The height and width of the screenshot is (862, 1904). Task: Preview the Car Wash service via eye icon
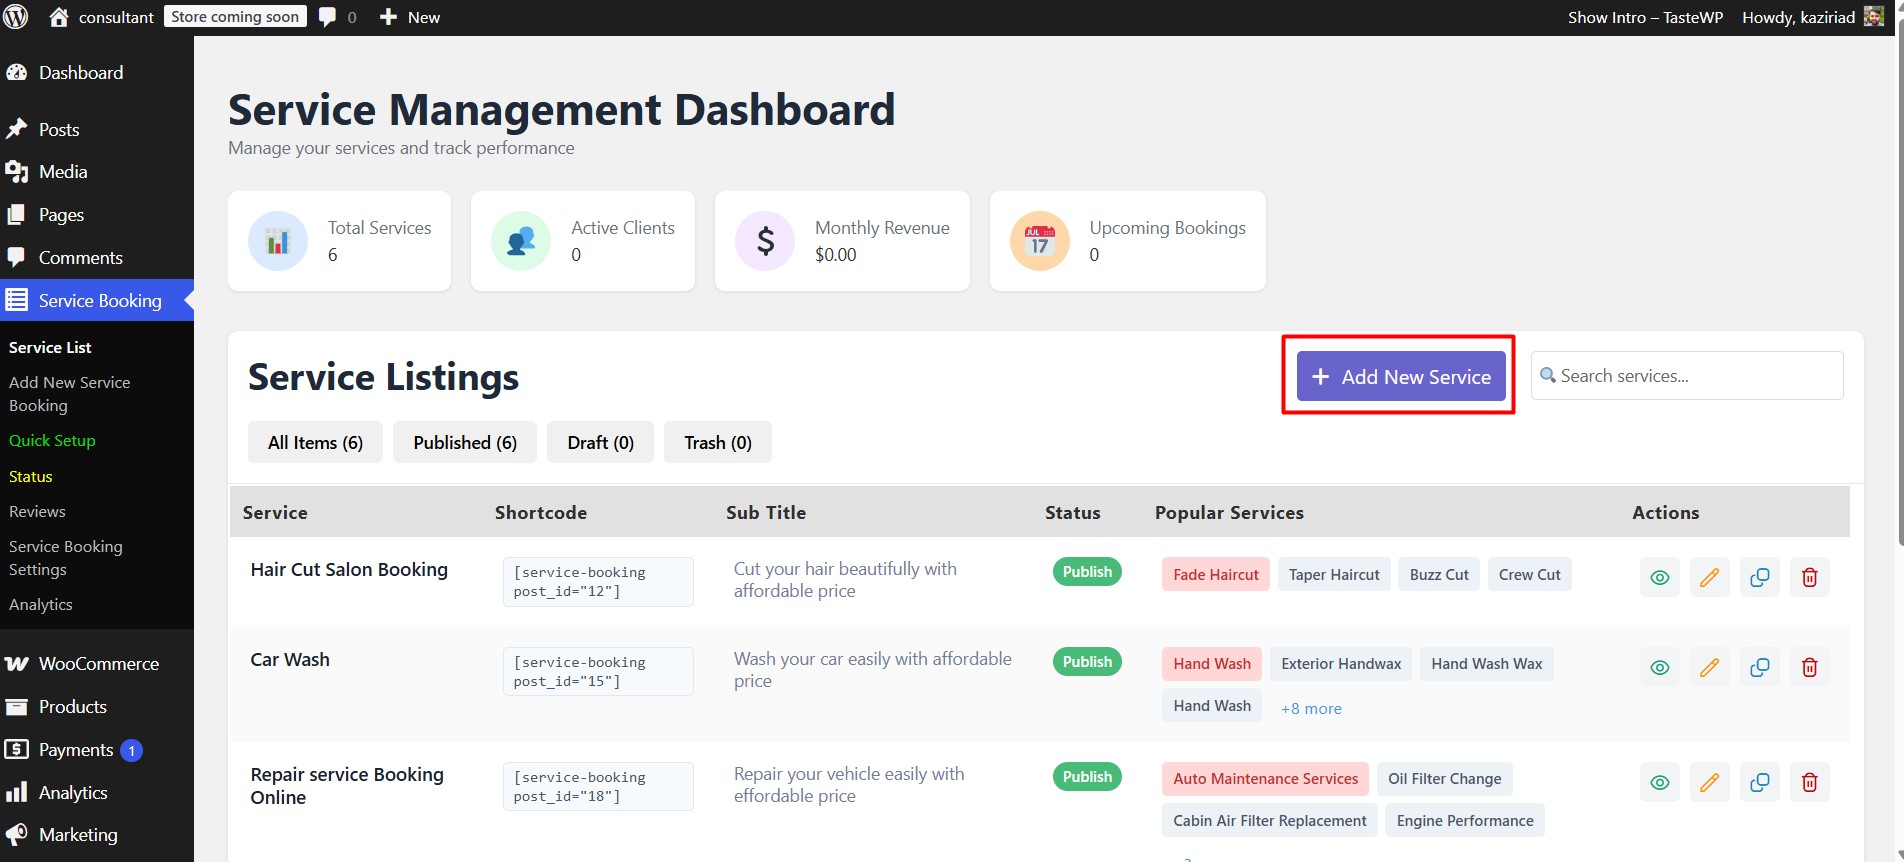point(1659,667)
